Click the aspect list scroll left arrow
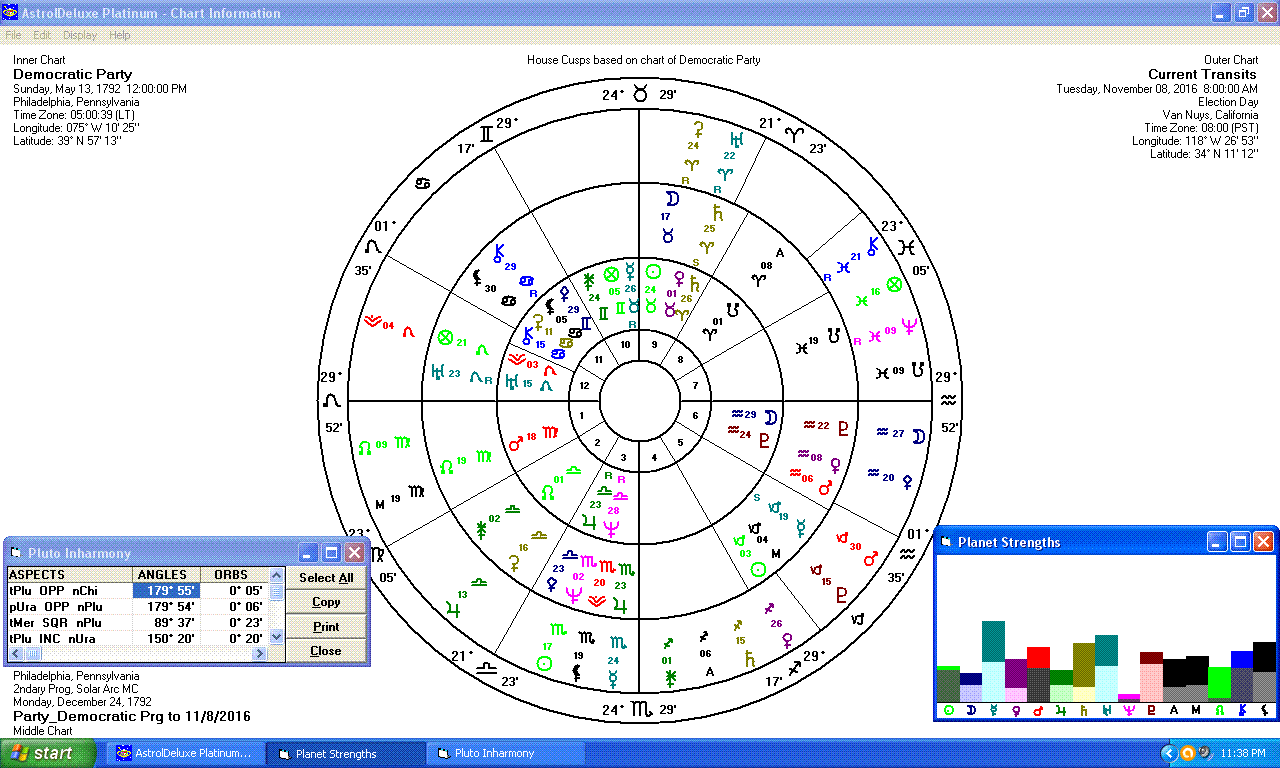Image resolution: width=1280 pixels, height=768 pixels. [x=15, y=653]
